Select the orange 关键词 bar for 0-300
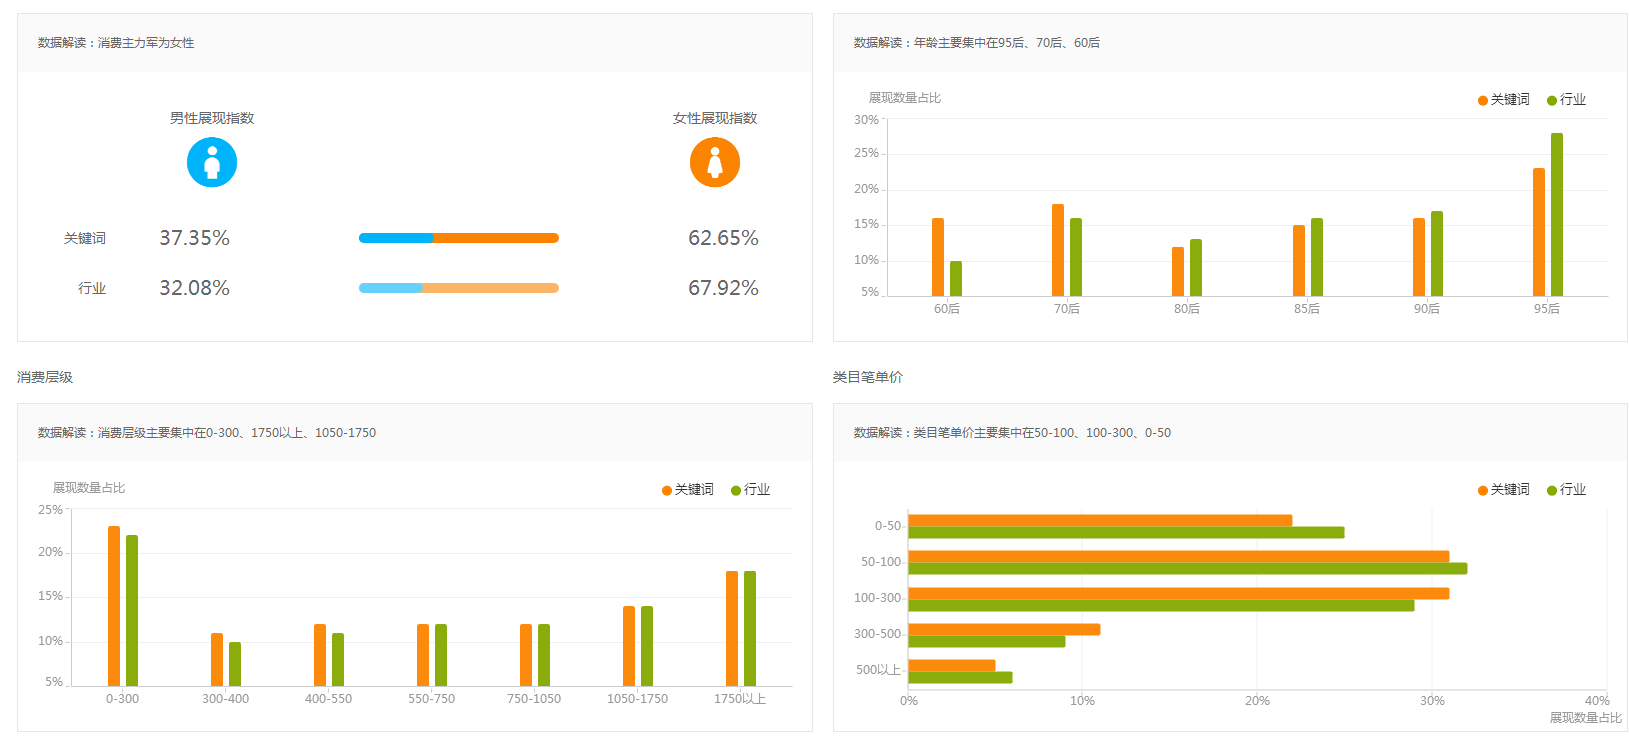Screen dimensions: 1629x751 [114, 606]
